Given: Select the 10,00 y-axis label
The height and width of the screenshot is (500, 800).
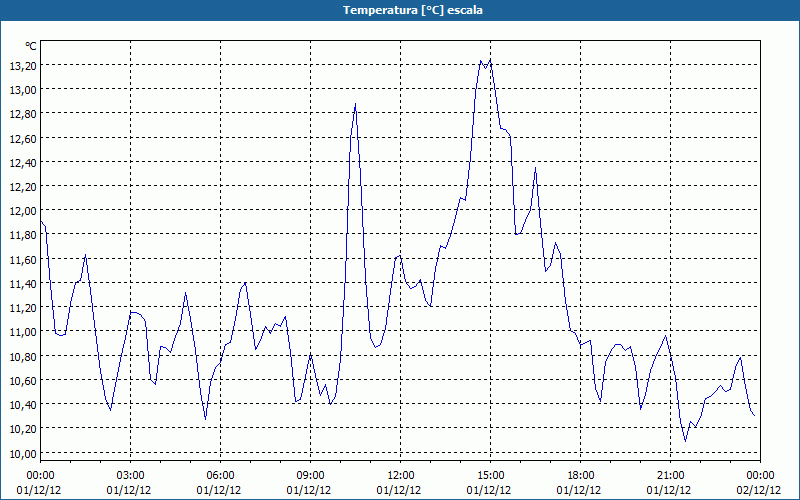Looking at the screenshot, I should [23, 454].
